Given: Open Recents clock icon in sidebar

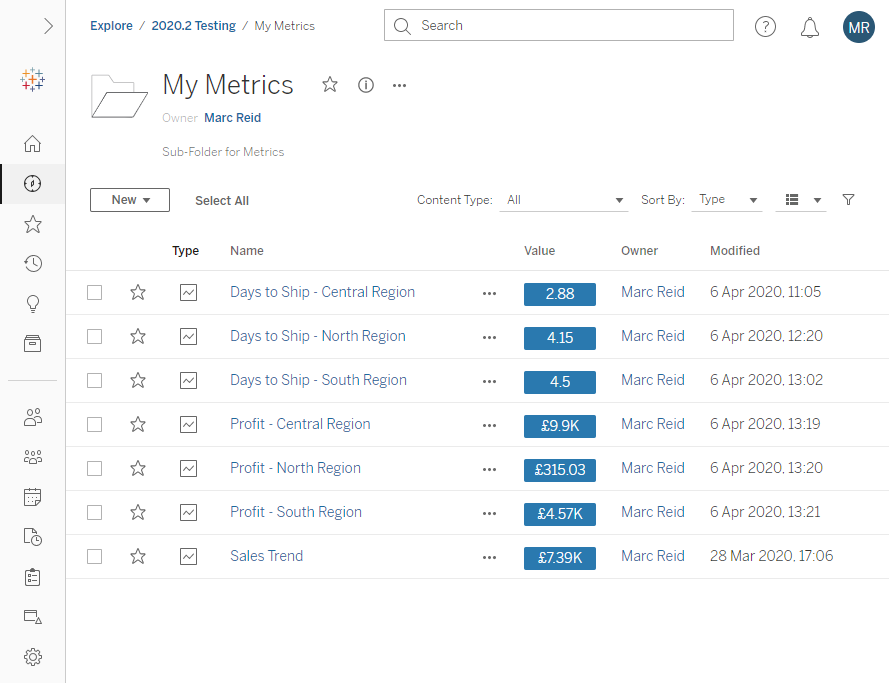Looking at the screenshot, I should (x=33, y=264).
